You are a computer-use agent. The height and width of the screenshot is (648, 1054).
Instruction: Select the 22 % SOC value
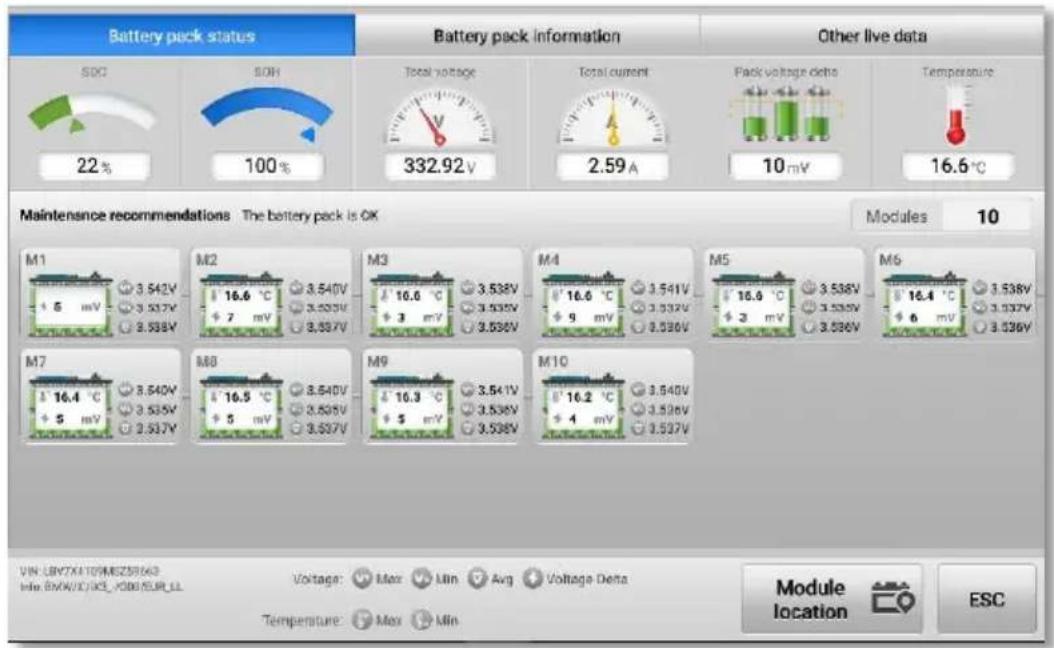point(94,166)
